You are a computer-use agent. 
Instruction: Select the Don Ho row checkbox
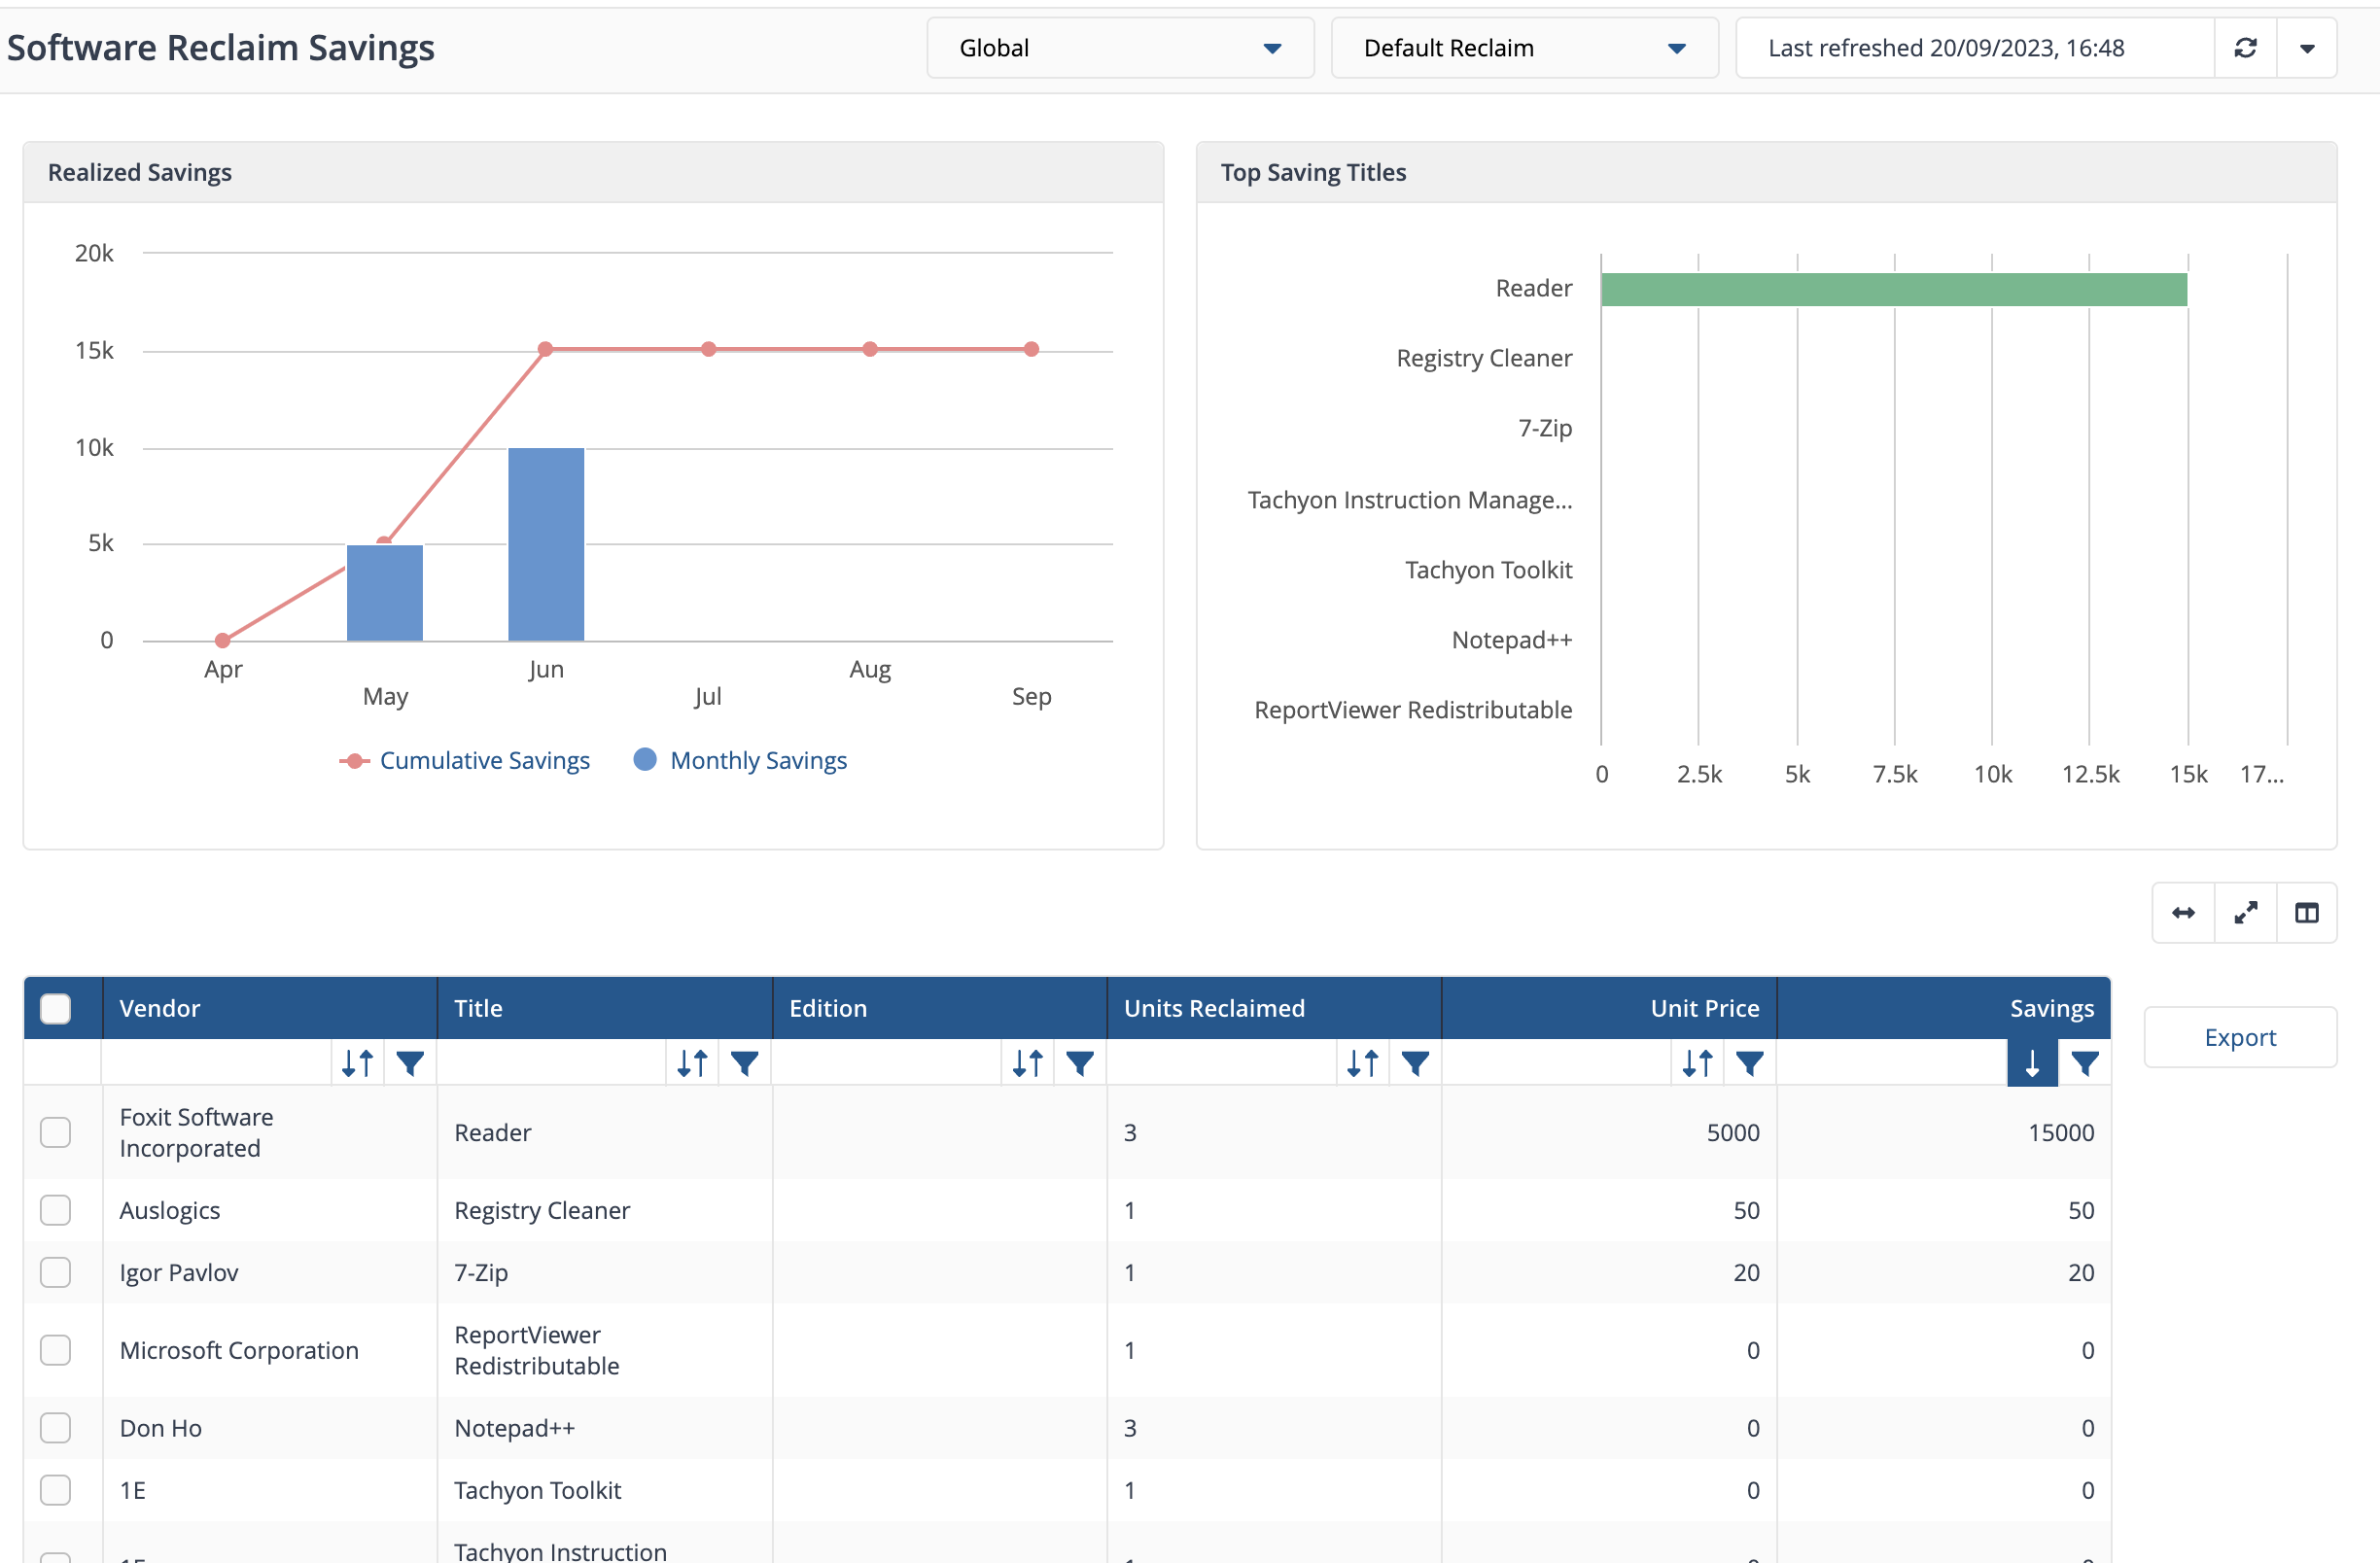56,1428
